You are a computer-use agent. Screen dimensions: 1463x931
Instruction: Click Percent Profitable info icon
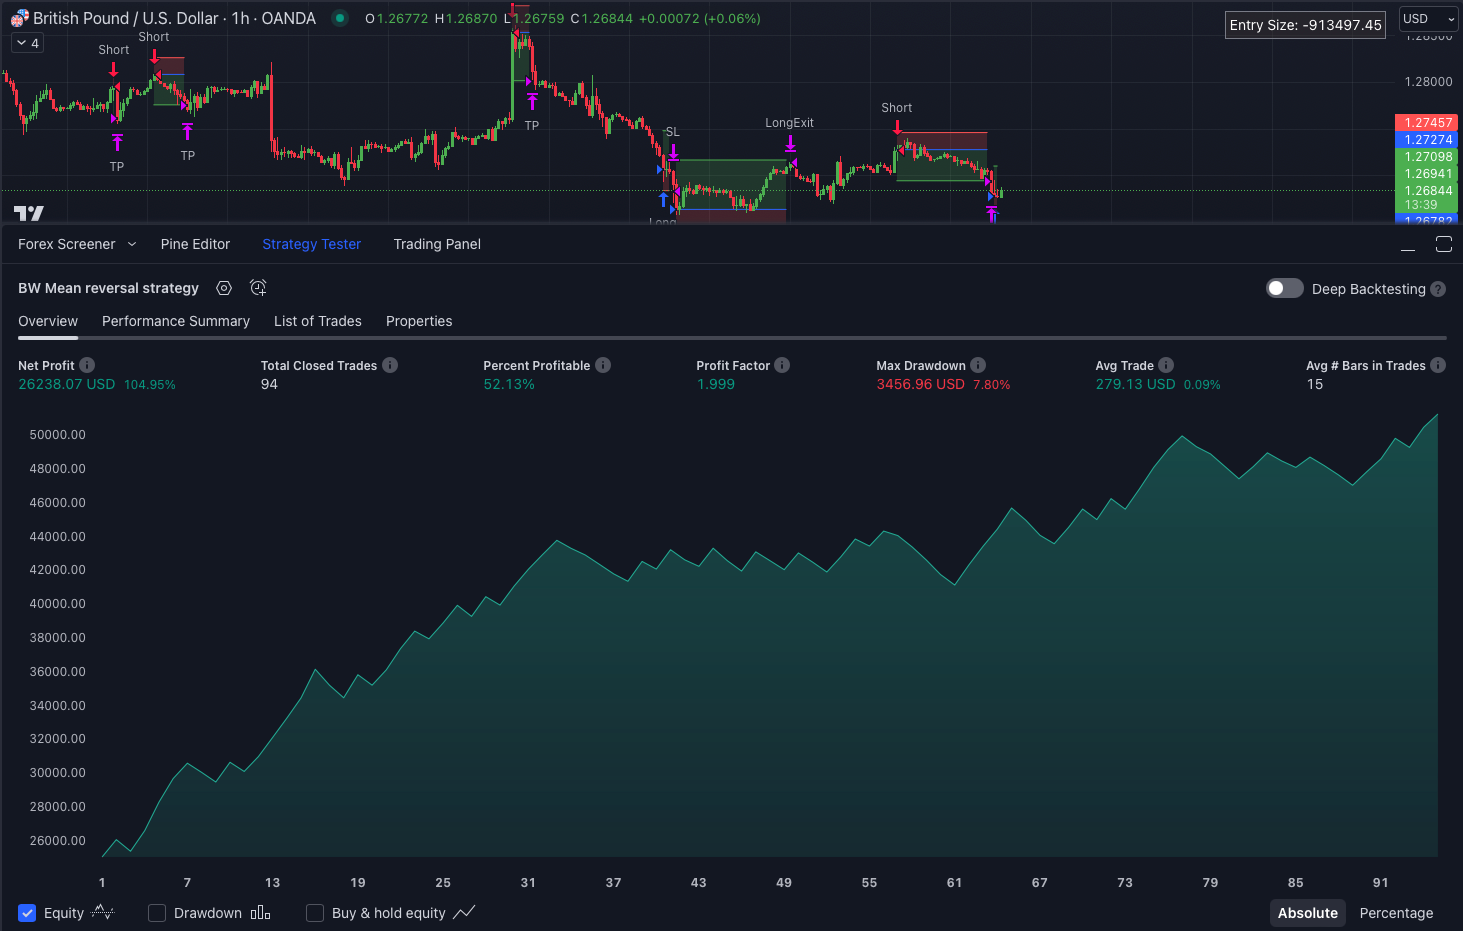click(x=603, y=365)
